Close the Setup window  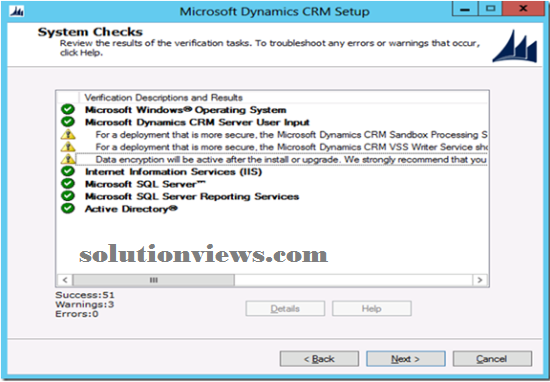pos(523,9)
